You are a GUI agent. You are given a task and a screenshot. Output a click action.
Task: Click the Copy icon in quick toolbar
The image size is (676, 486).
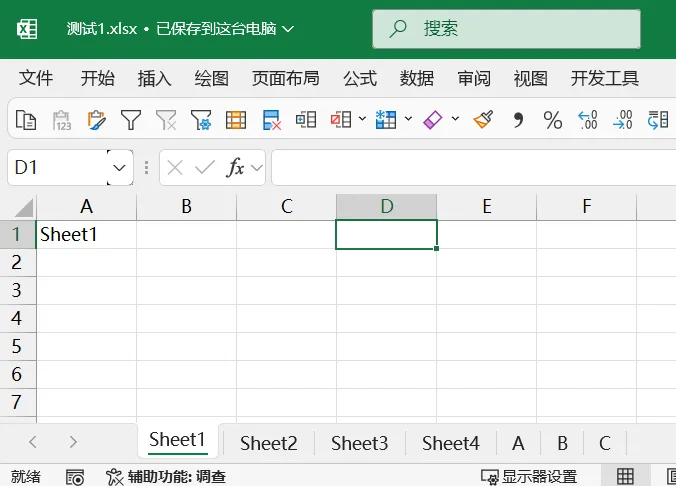25,119
